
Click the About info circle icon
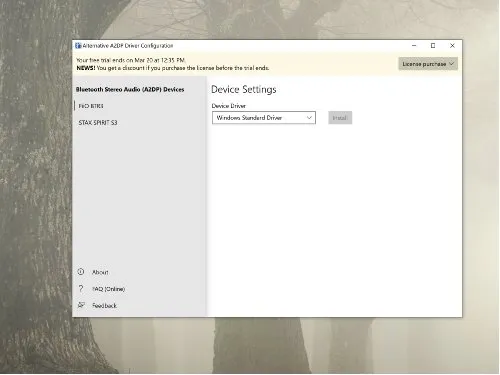81,272
